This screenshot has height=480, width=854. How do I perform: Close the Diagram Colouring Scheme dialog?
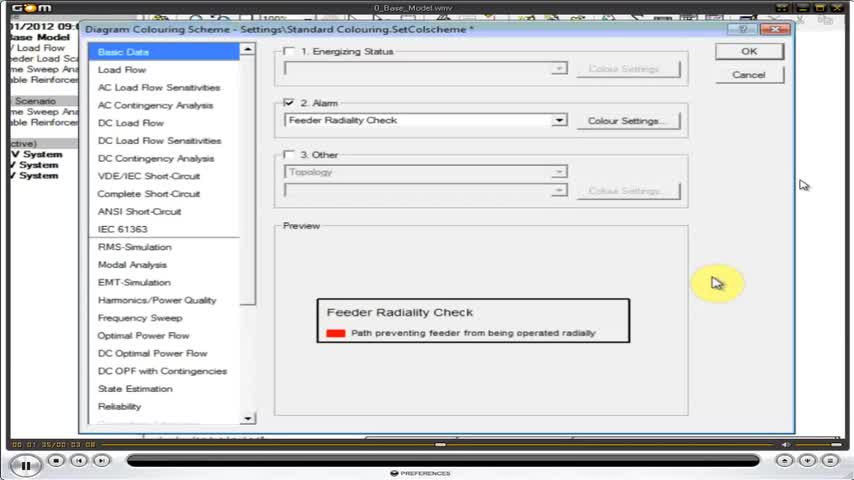click(775, 29)
